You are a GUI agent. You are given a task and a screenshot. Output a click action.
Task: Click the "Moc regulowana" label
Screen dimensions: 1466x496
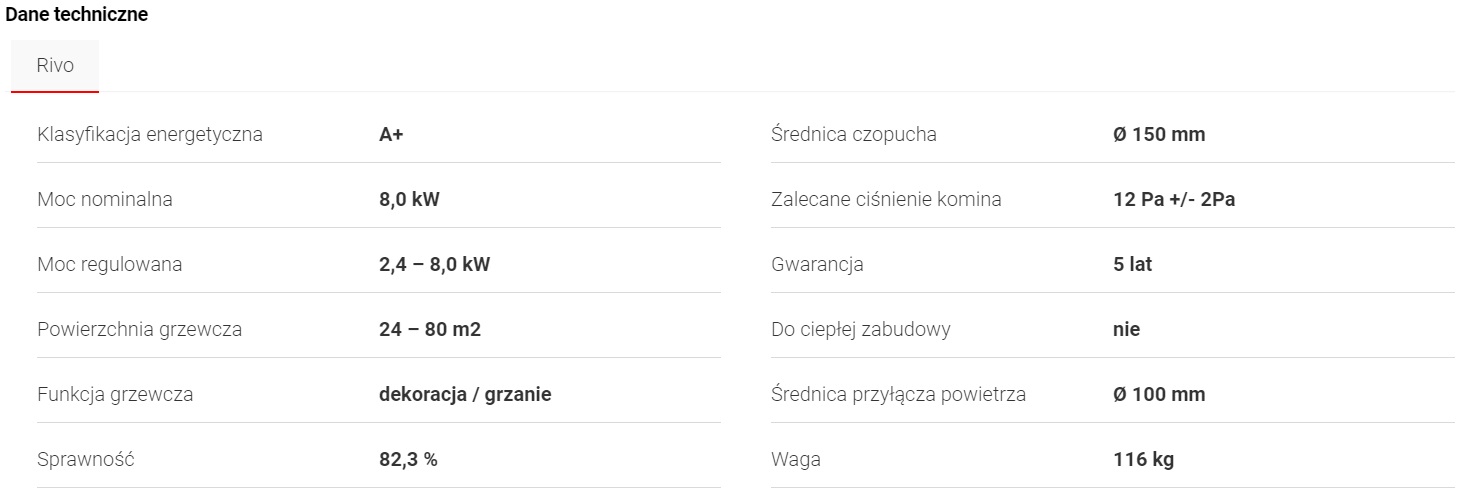(x=110, y=264)
